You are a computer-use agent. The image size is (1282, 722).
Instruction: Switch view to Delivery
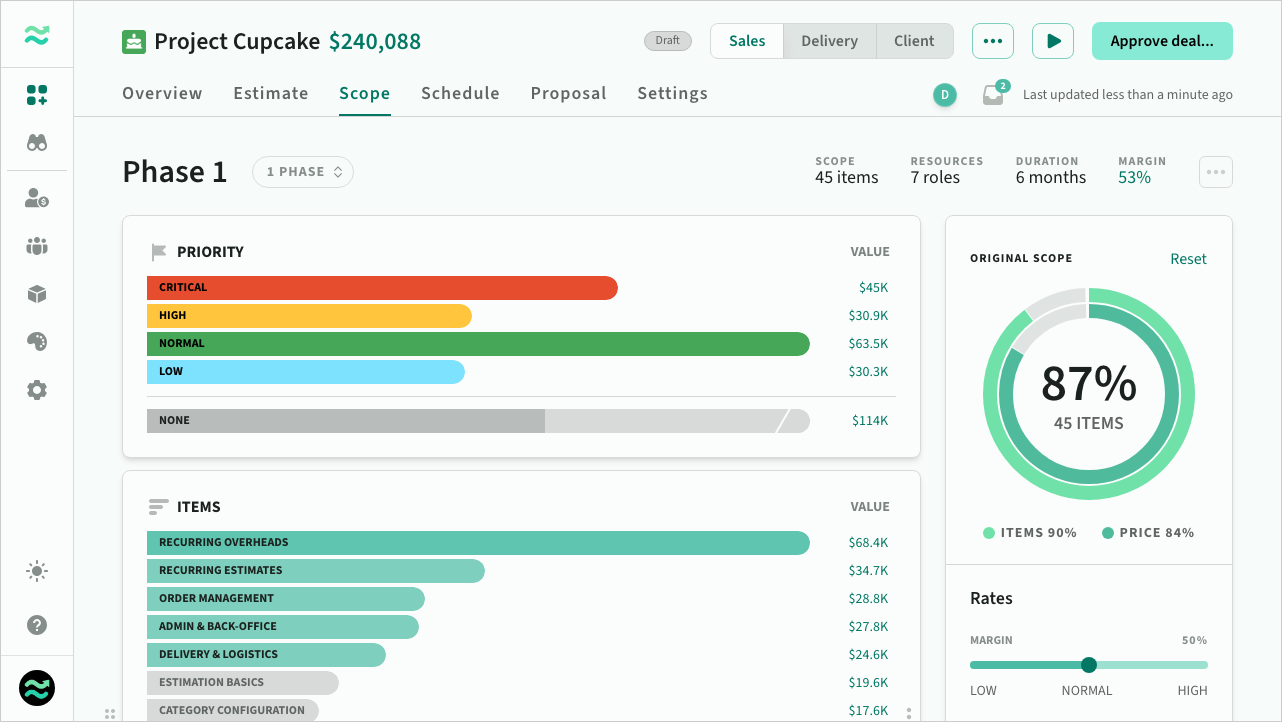pyautogui.click(x=829, y=41)
